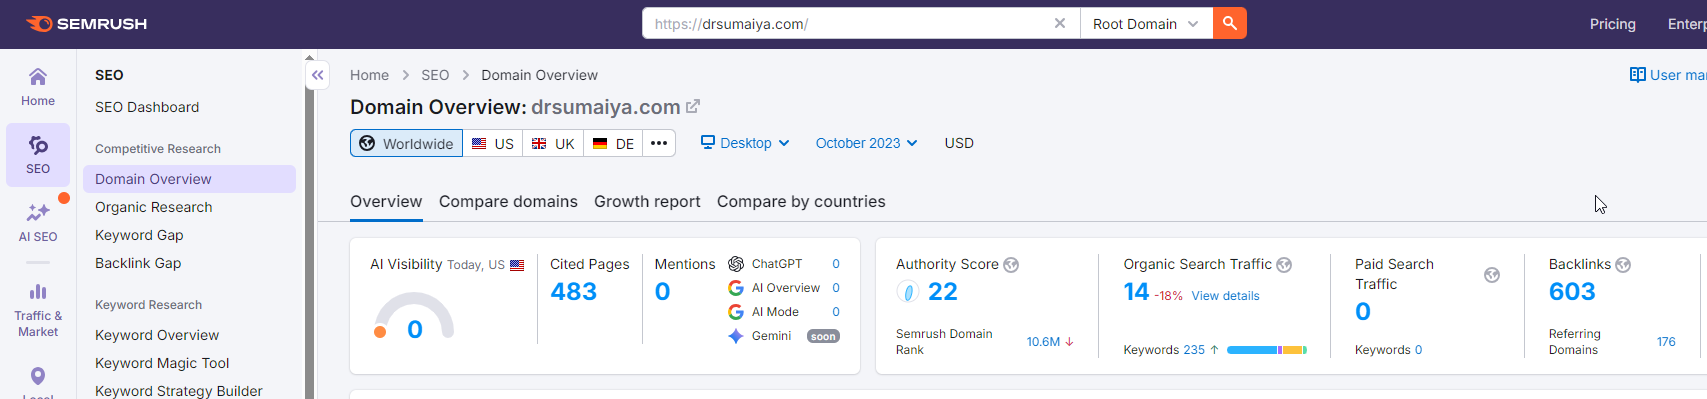Click the ChatGPT icon

point(736,264)
